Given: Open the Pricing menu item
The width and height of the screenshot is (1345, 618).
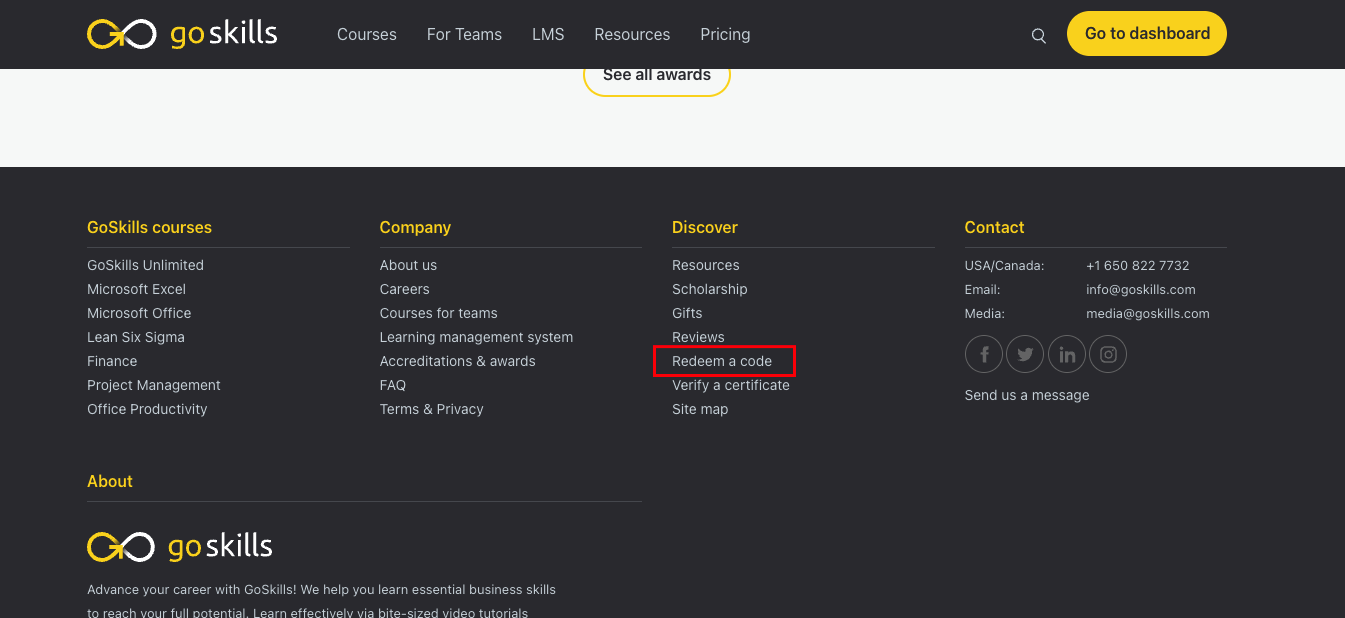Looking at the screenshot, I should coord(725,34).
